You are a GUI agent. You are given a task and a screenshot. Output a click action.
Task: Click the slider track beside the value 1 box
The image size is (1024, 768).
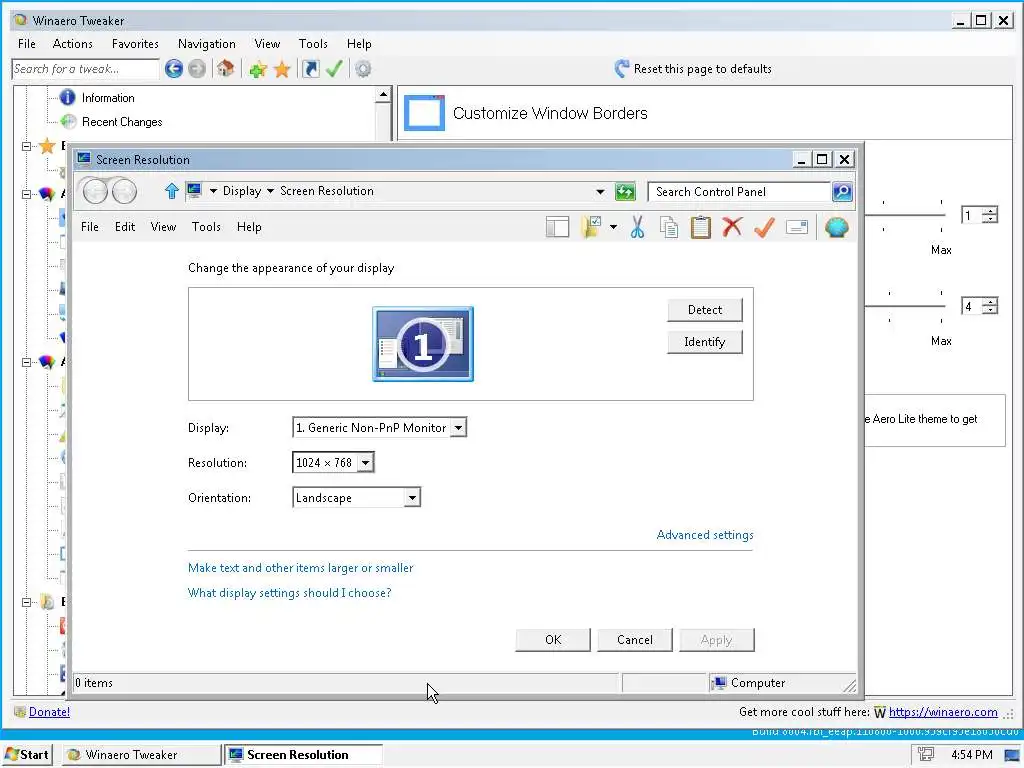(905, 216)
